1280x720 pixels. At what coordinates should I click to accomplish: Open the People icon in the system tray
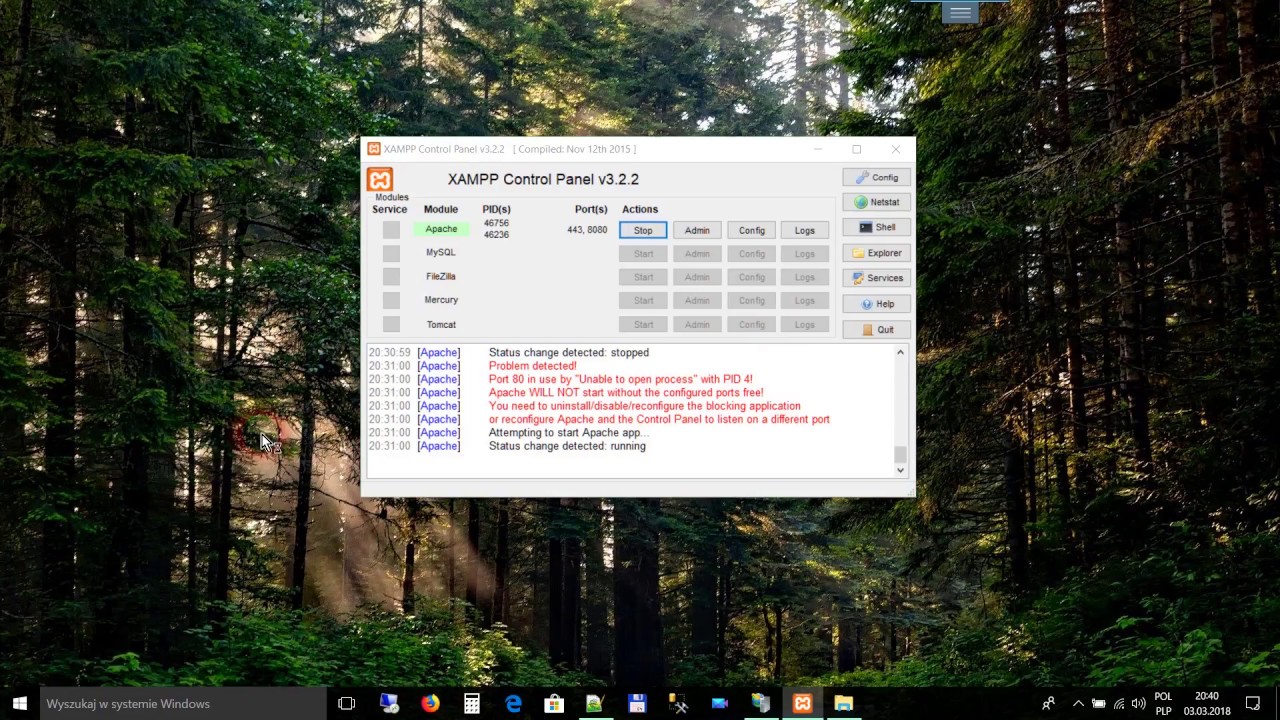coord(1048,704)
